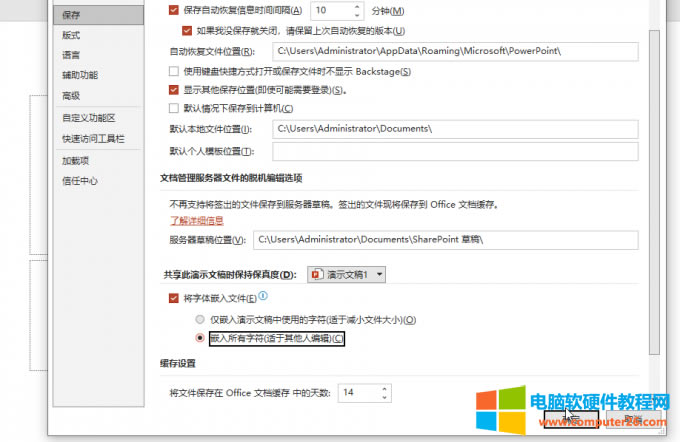The image size is (680, 442).
Task: Open the 高级 options category
Action: (71, 96)
